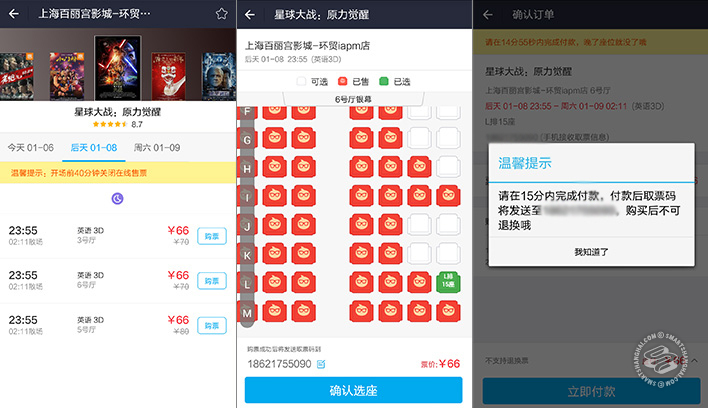Tap the edit icon beside phone number 18621755090
Image resolution: width=708 pixels, height=408 pixels.
click(x=321, y=364)
